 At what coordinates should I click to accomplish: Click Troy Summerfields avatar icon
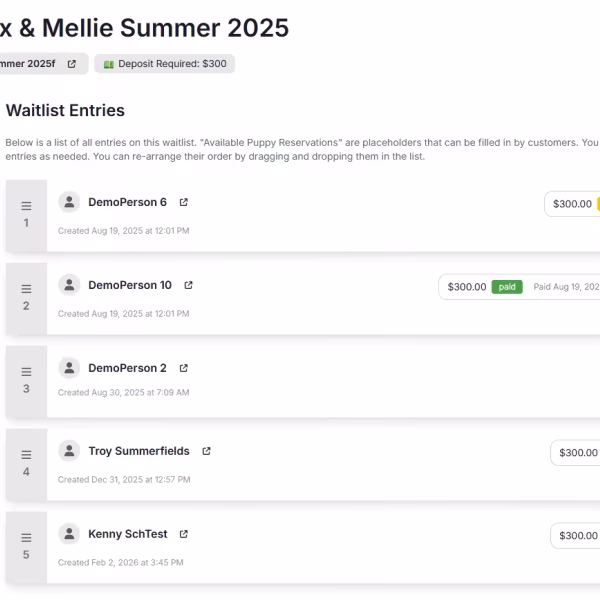coord(69,451)
